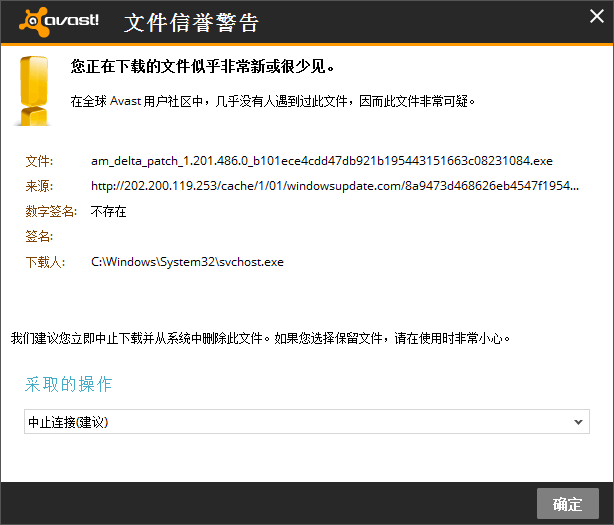Click the sentence about the Avast 用户社区

coord(273,101)
